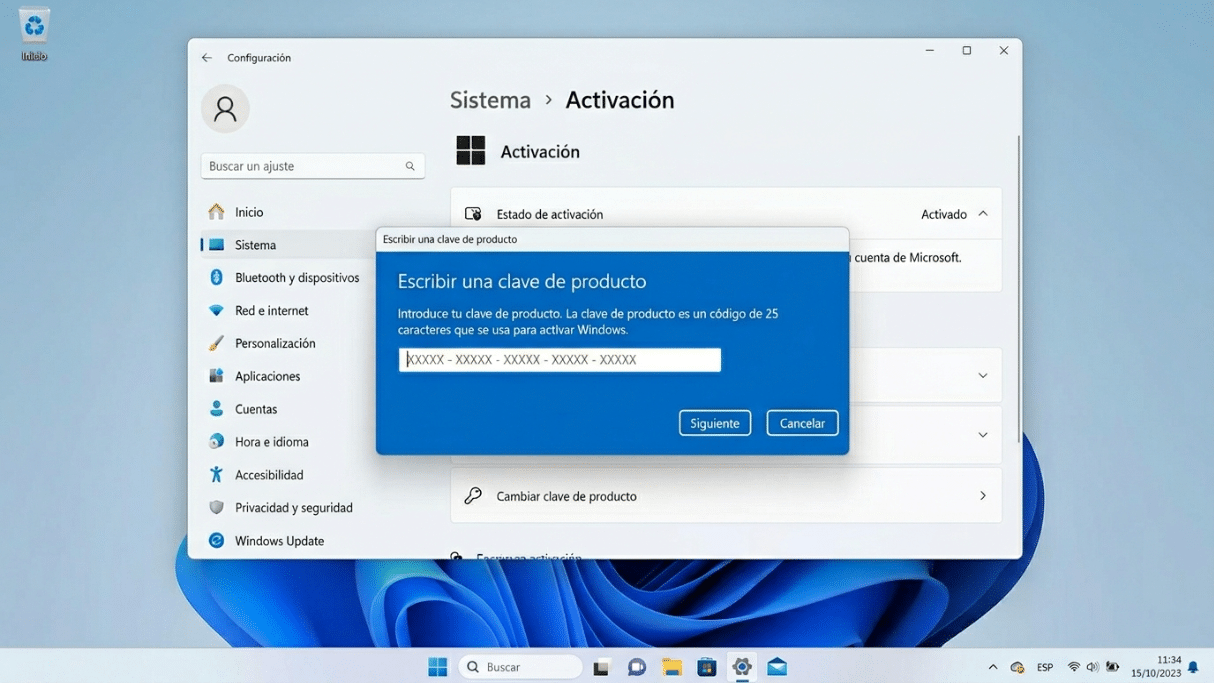Click the Estado de activación icon

pyautogui.click(x=473, y=214)
